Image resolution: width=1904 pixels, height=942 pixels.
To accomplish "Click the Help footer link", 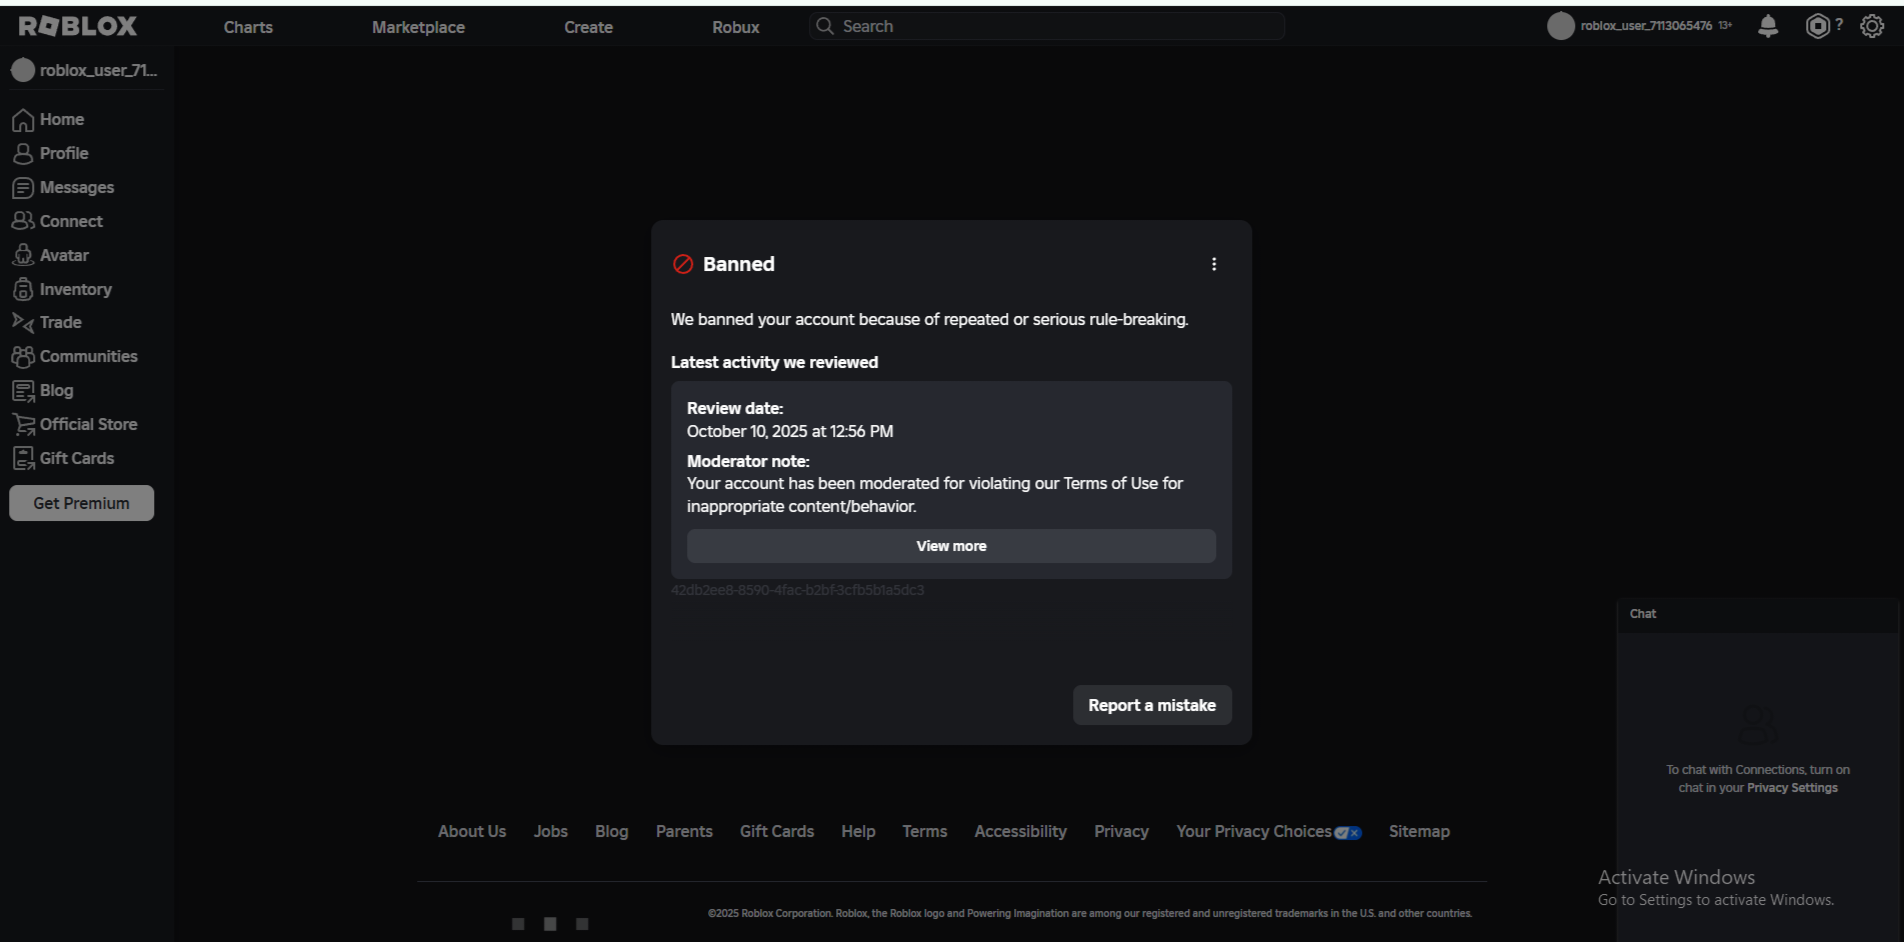I will [x=858, y=832].
